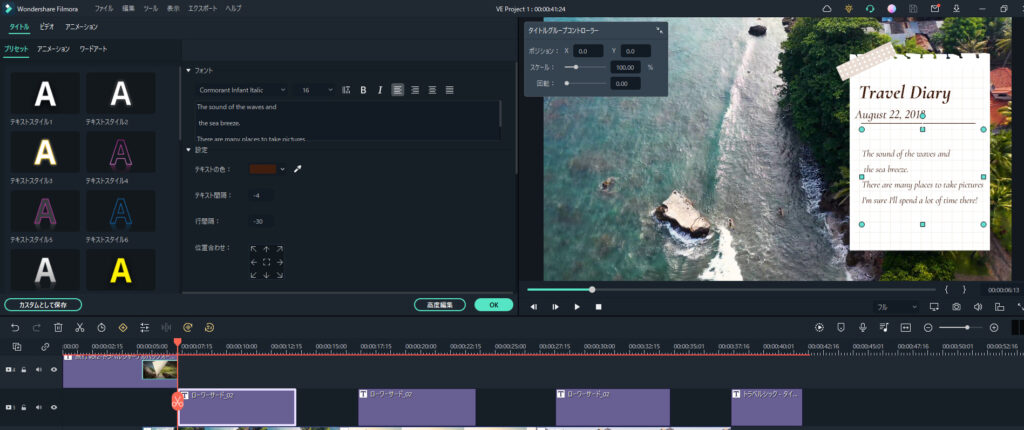Click the headset support icon

[869, 8]
